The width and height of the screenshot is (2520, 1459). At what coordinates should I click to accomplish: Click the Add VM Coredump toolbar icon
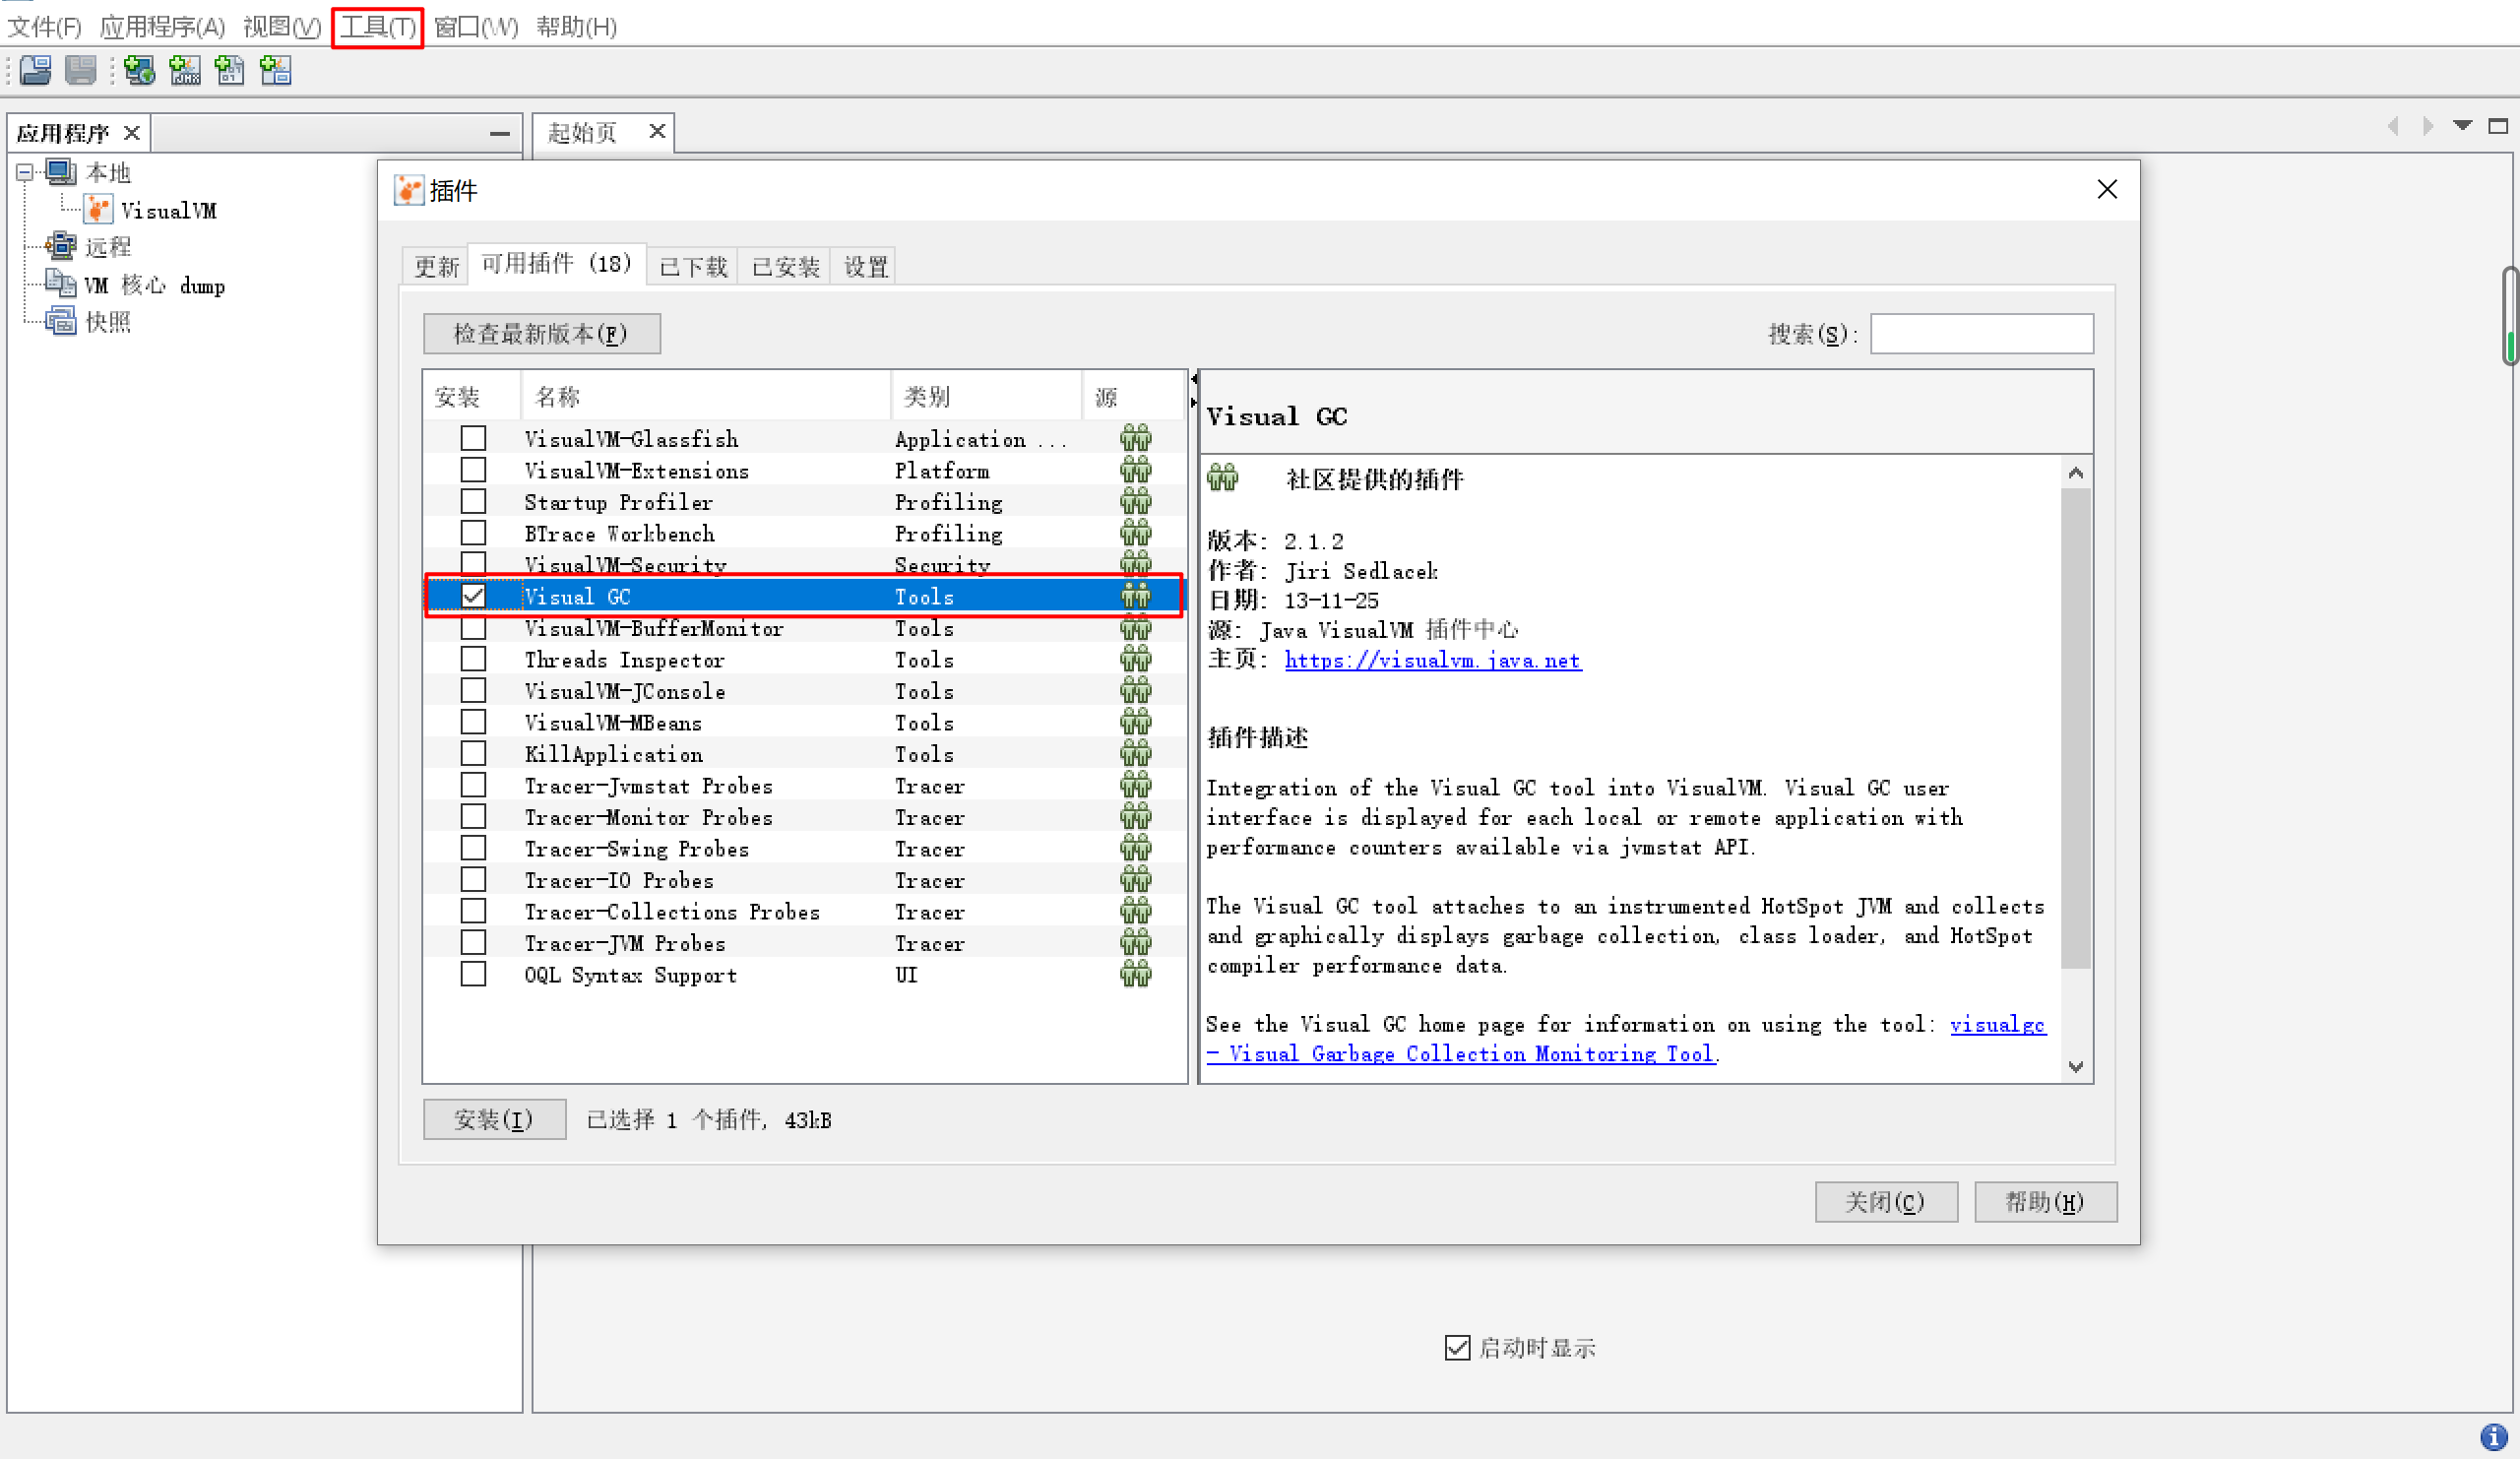coord(230,70)
